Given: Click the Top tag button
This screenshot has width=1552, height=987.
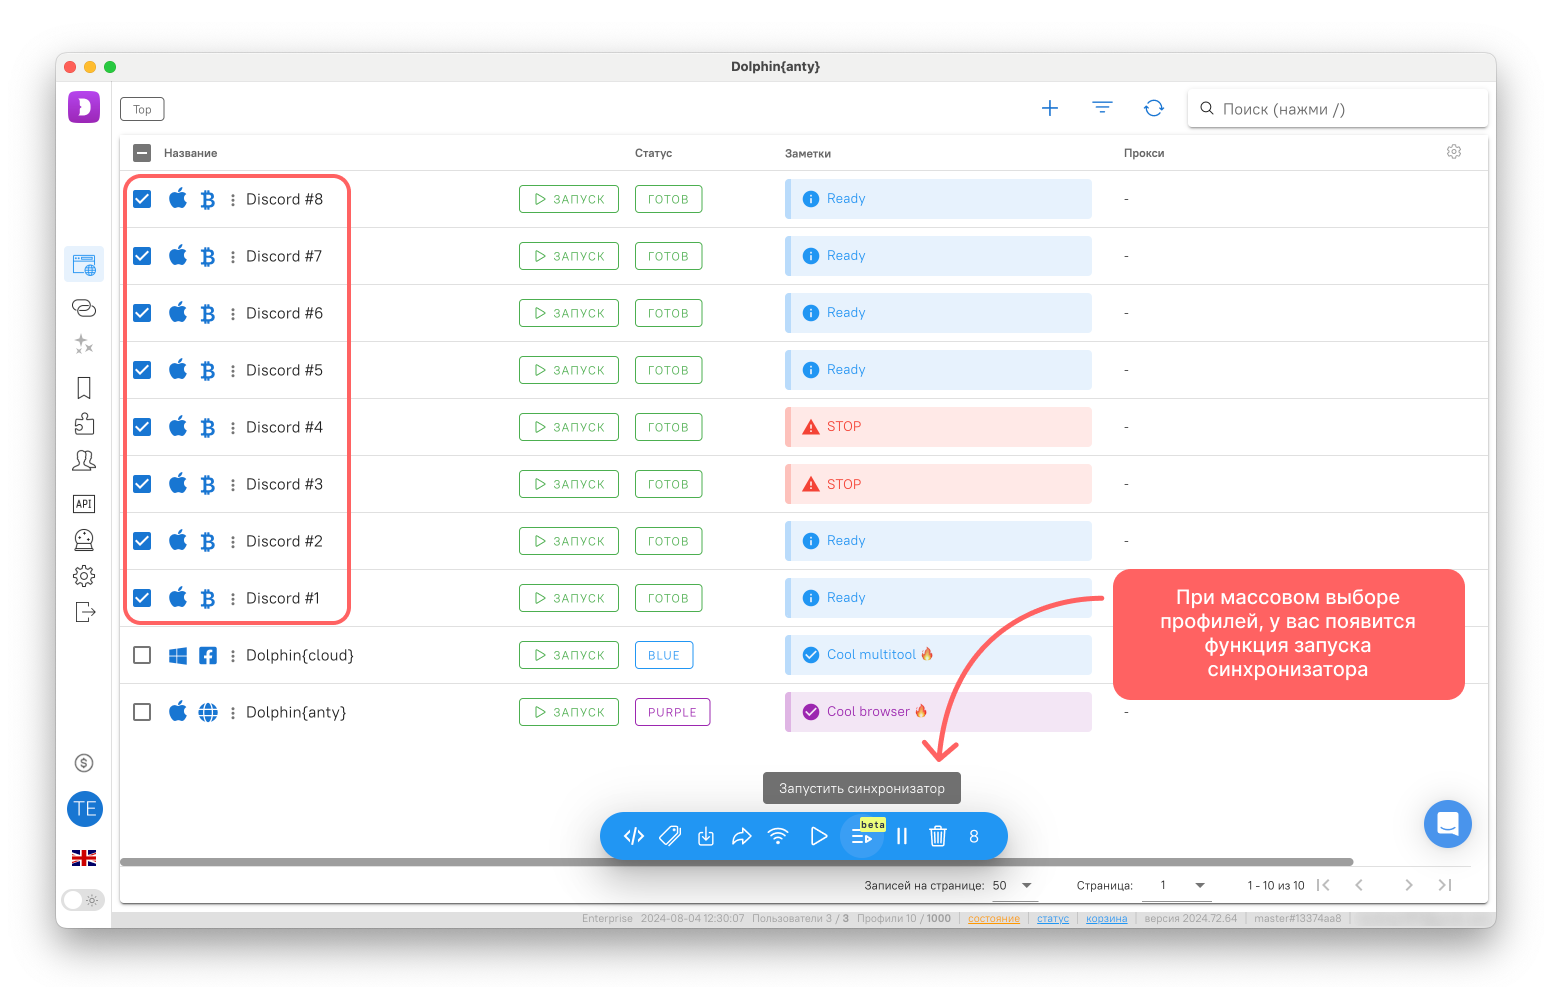Looking at the screenshot, I should click(x=142, y=109).
